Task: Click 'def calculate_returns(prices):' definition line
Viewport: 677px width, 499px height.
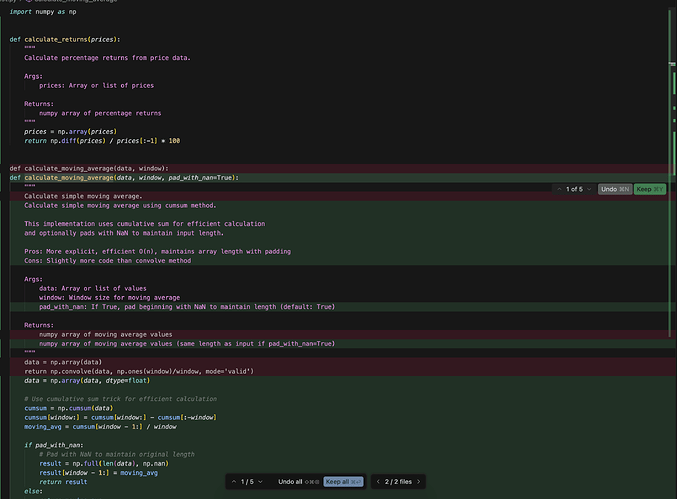Action: [65, 39]
